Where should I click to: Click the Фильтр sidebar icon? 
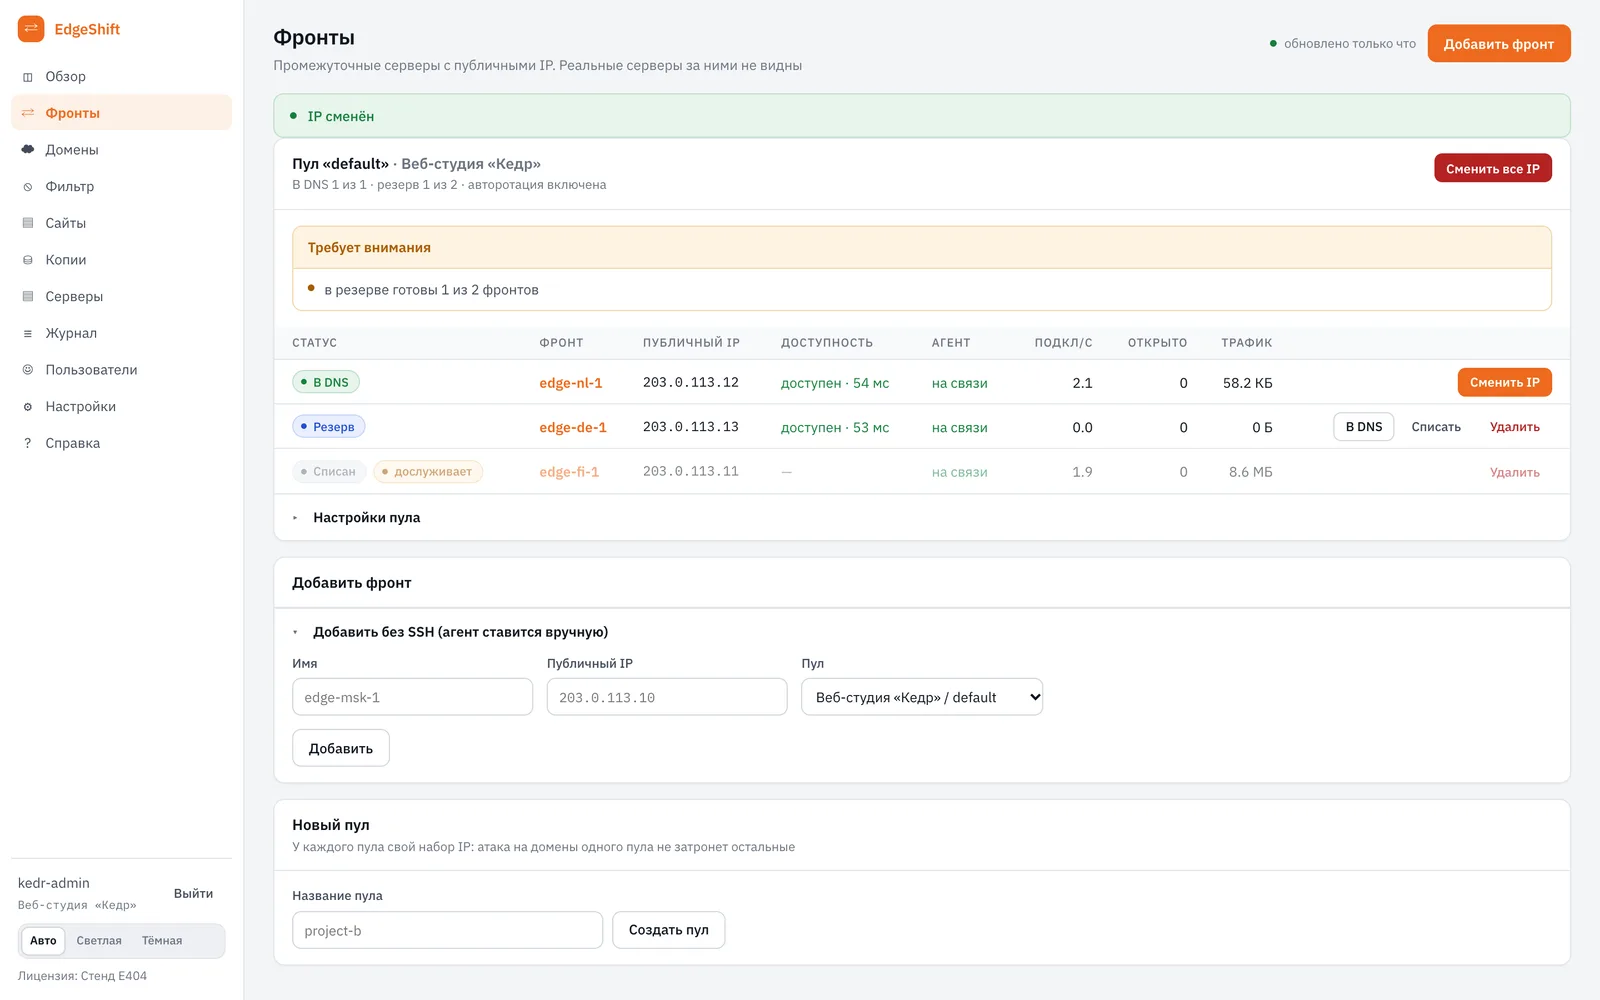pos(28,187)
